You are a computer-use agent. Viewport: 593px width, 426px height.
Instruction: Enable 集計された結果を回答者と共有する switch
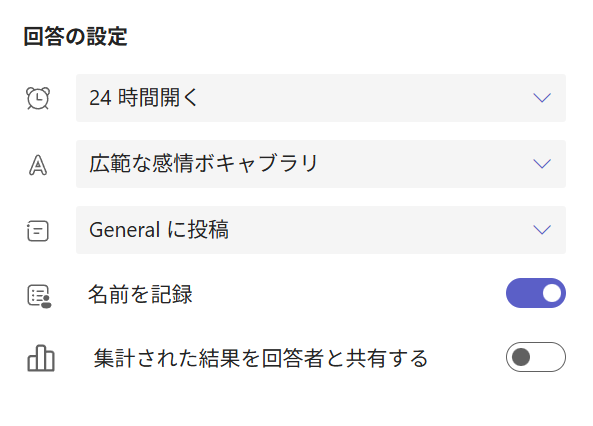pos(536,357)
